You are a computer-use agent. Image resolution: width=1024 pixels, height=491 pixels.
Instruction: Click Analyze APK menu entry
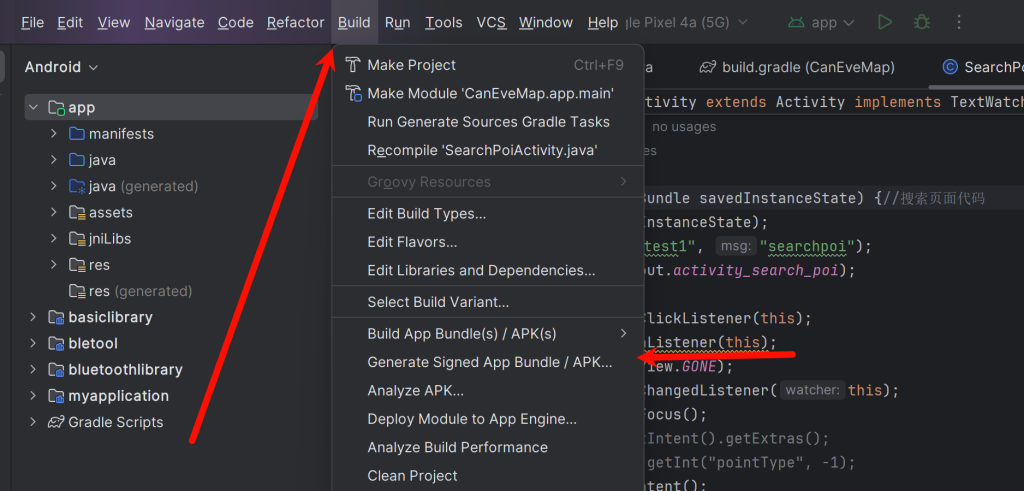415,390
